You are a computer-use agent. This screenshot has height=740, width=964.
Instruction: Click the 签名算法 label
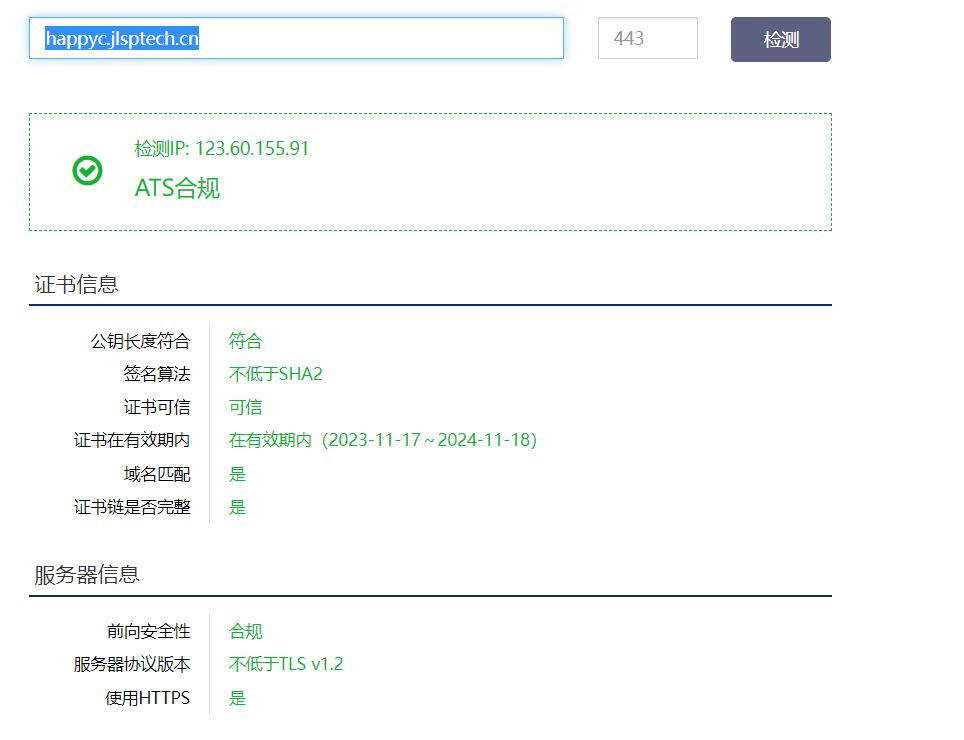pyautogui.click(x=157, y=374)
